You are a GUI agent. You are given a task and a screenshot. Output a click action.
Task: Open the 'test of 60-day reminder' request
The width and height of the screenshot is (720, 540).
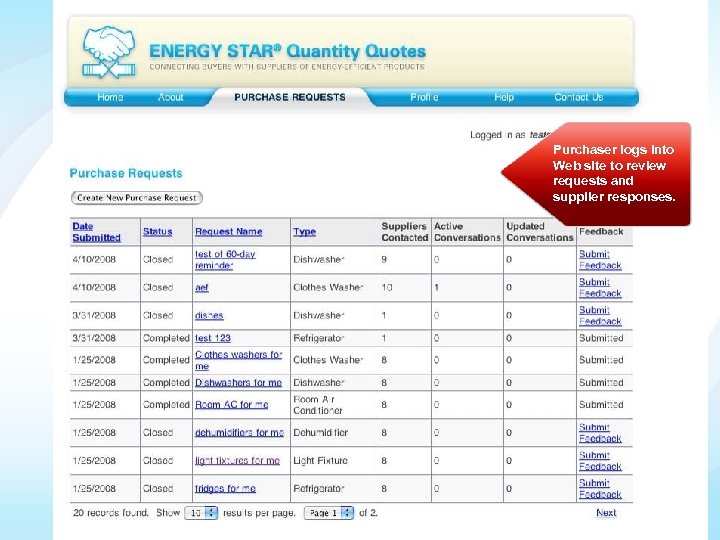click(225, 260)
